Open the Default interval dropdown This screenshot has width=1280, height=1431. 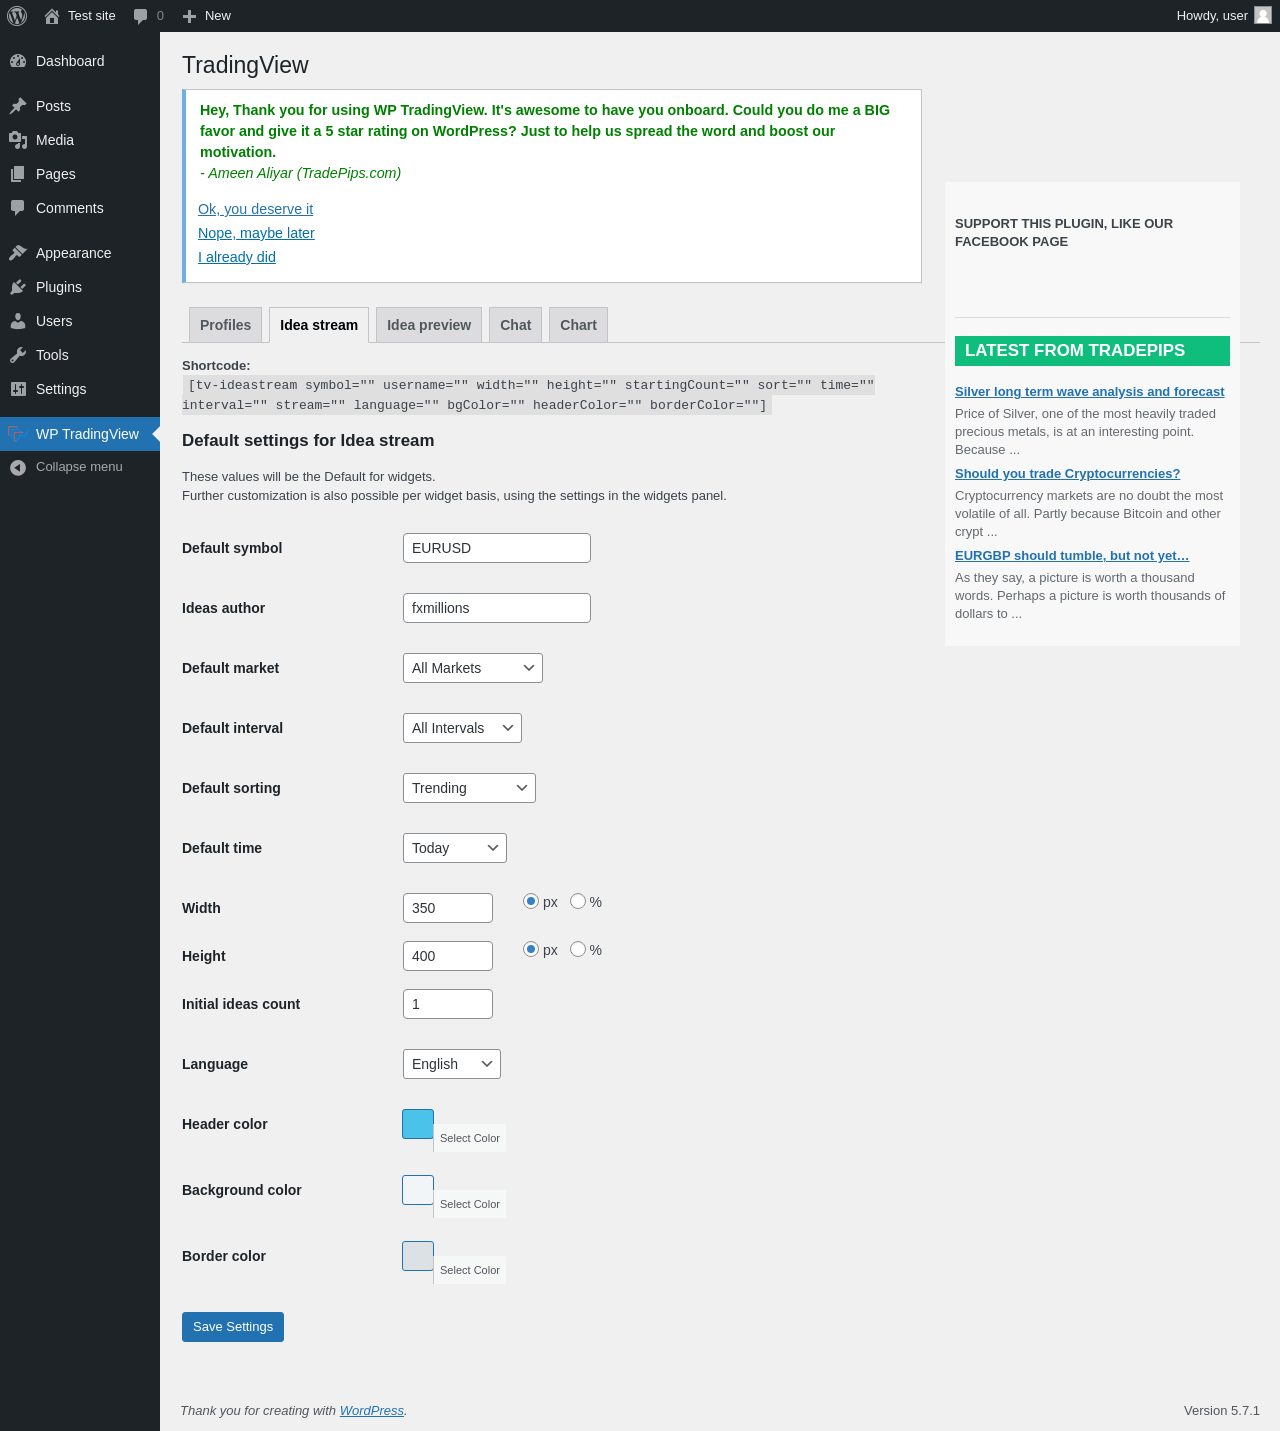point(462,728)
